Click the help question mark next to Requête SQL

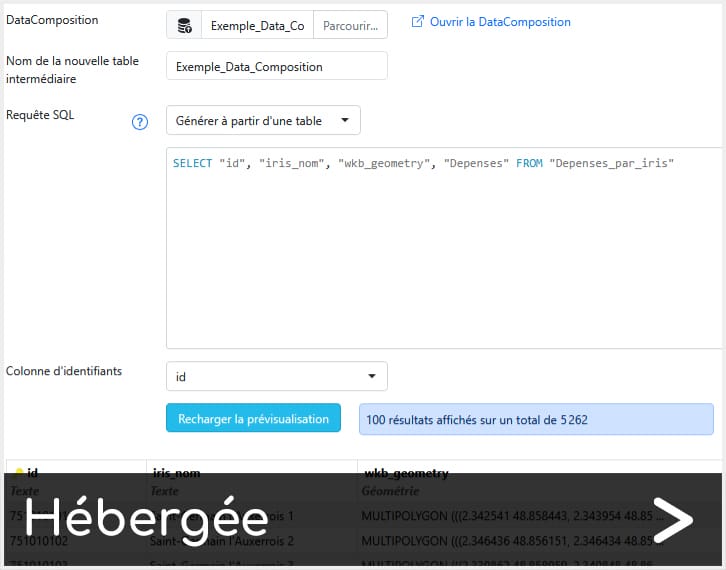point(140,122)
